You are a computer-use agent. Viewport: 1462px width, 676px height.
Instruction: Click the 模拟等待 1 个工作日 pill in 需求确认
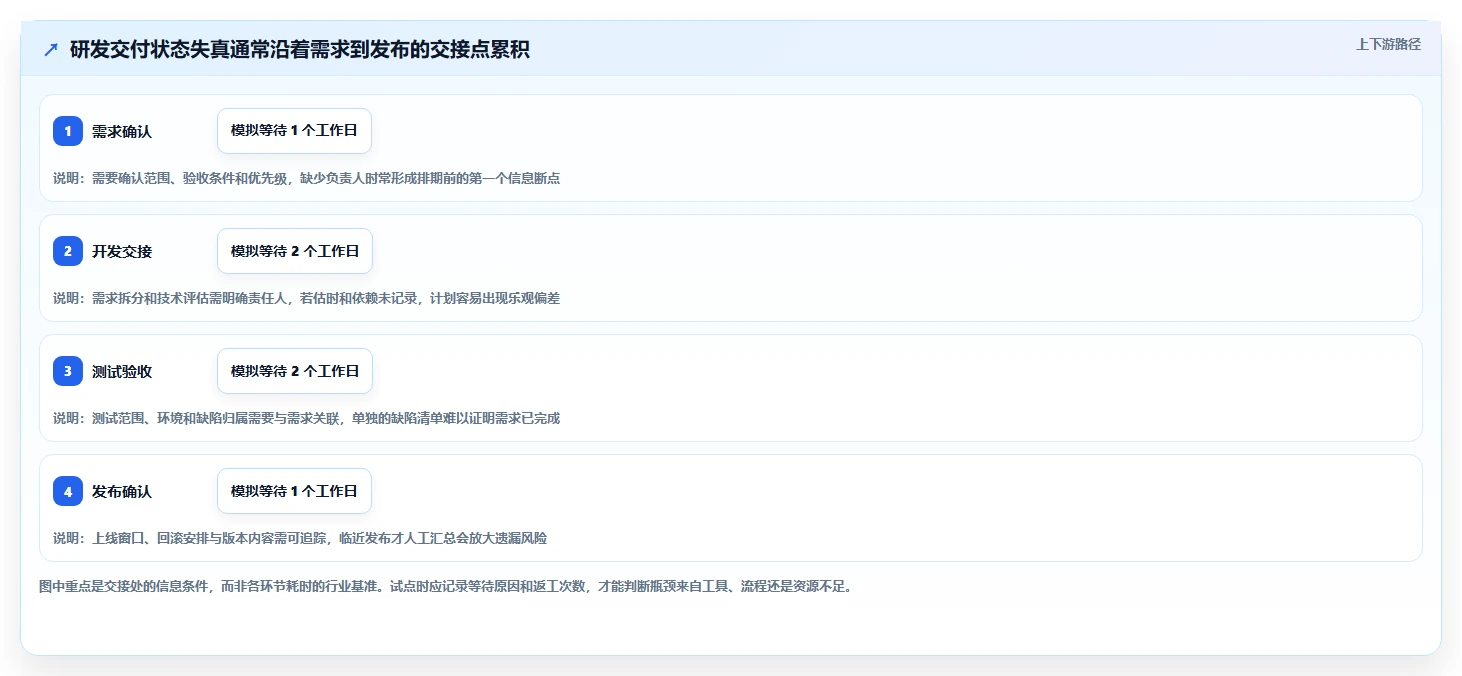(294, 131)
